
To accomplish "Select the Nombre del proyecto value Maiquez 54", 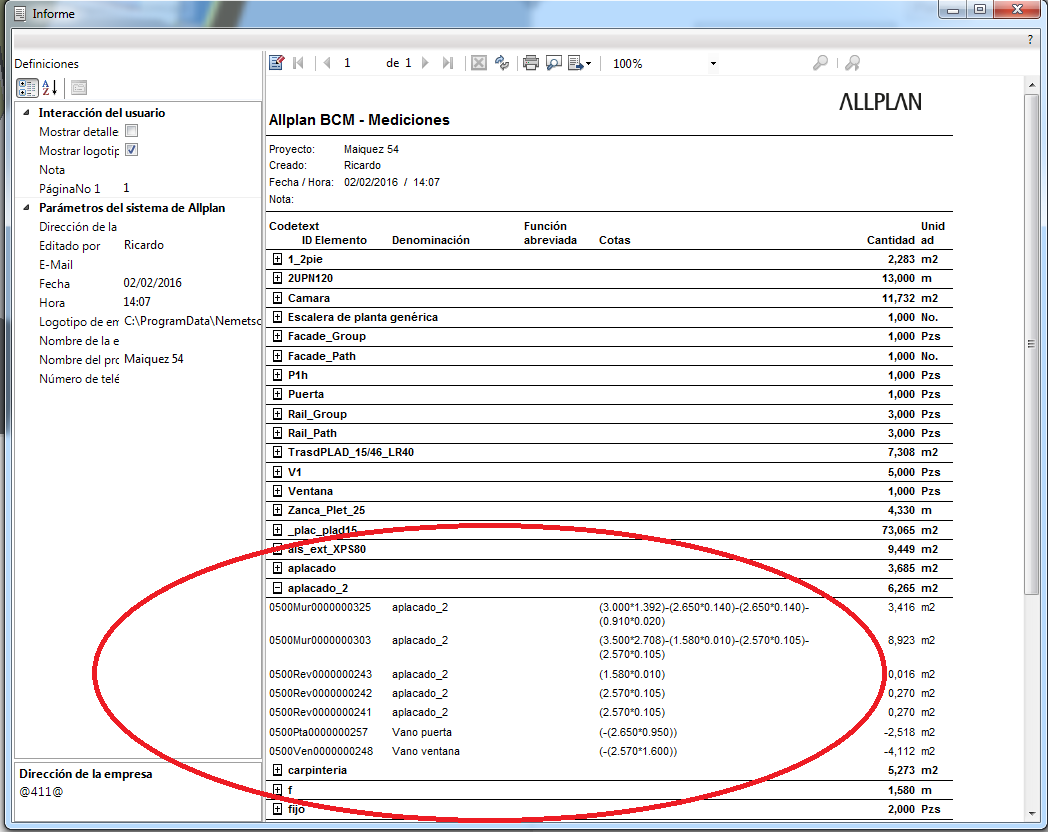I will point(154,360).
